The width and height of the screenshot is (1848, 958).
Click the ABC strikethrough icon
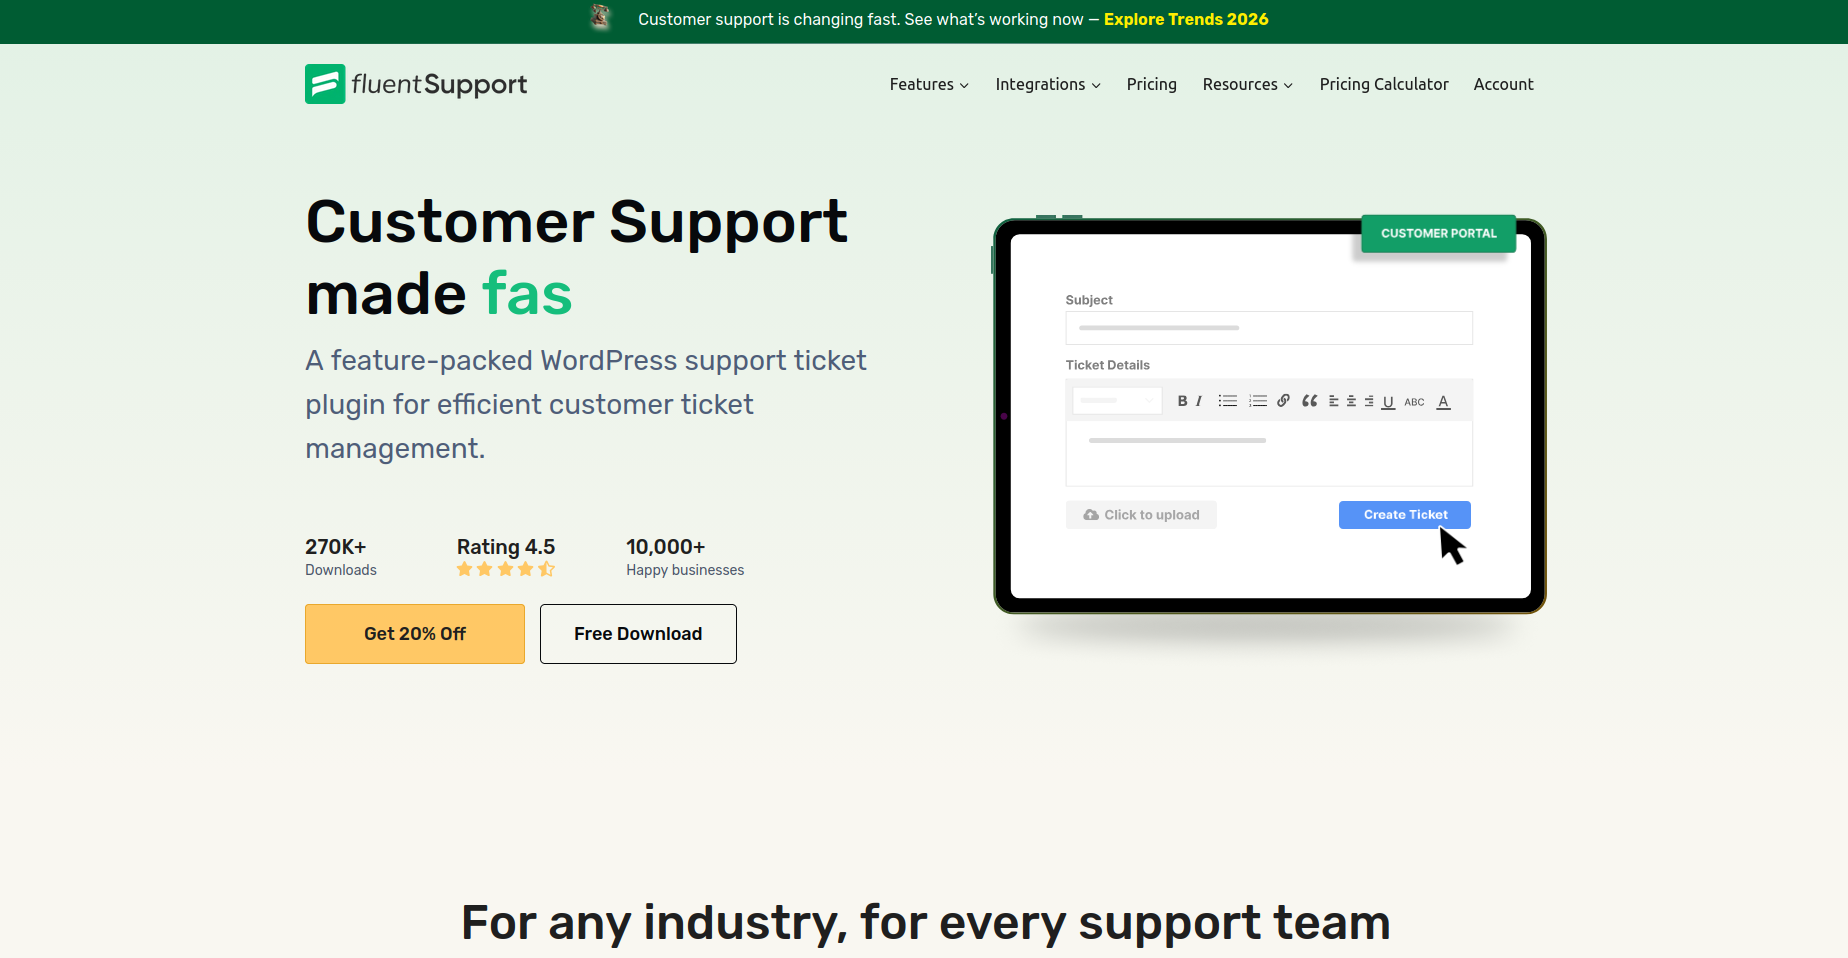(1414, 402)
